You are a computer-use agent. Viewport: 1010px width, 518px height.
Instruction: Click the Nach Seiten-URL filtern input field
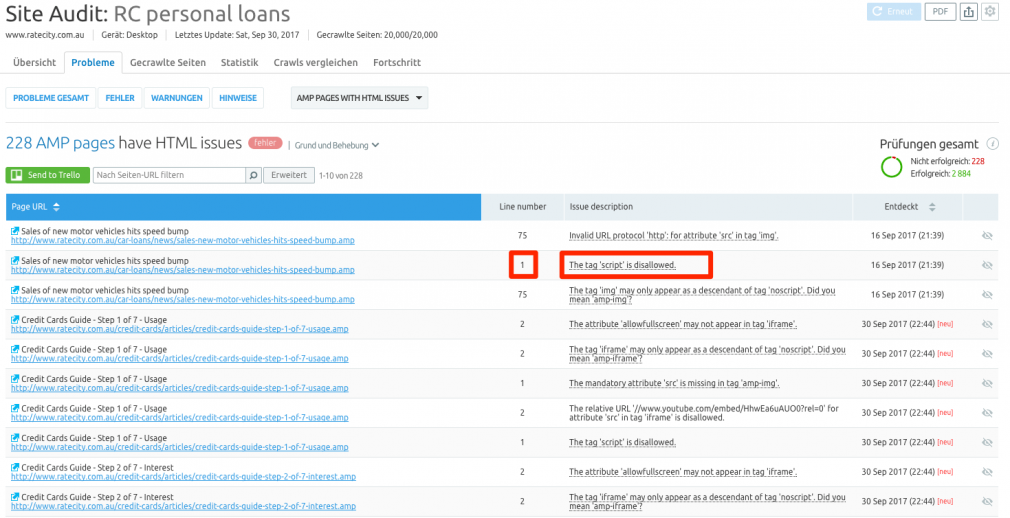pyautogui.click(x=169, y=175)
